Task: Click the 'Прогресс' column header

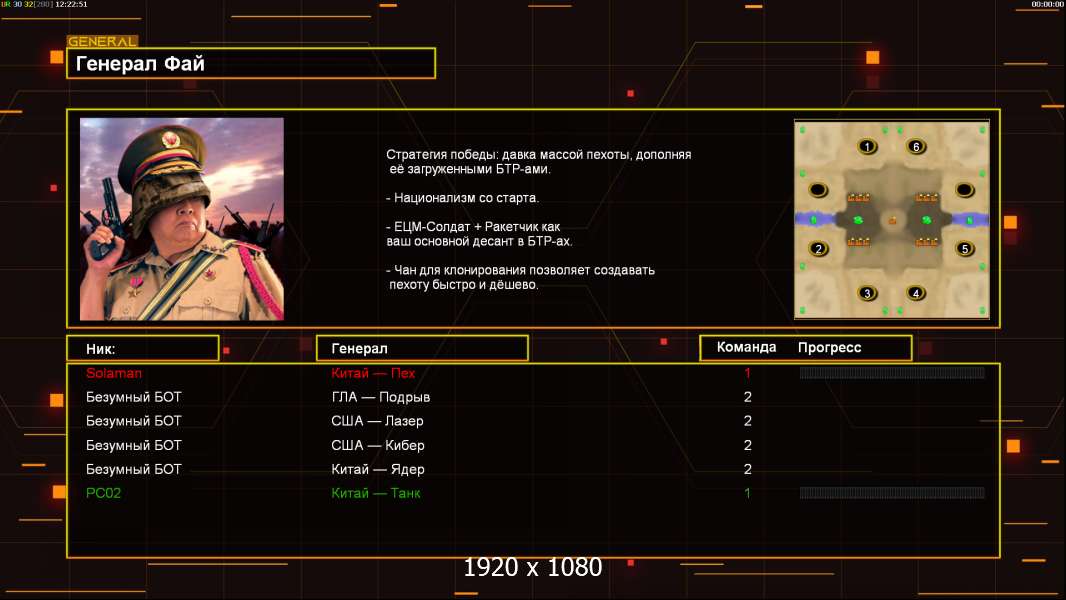Action: pos(829,347)
